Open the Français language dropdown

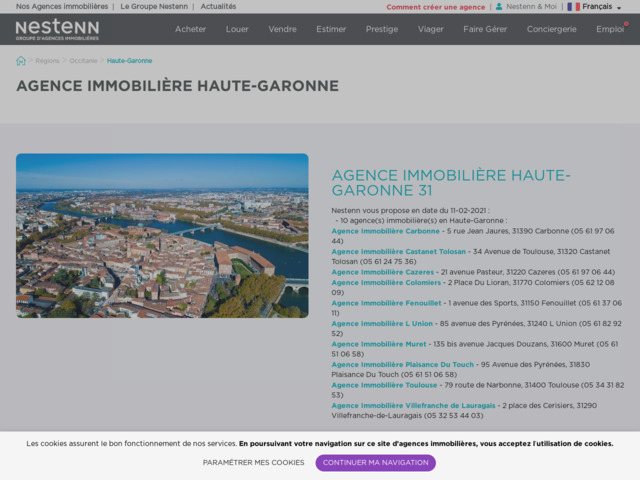[x=601, y=7]
